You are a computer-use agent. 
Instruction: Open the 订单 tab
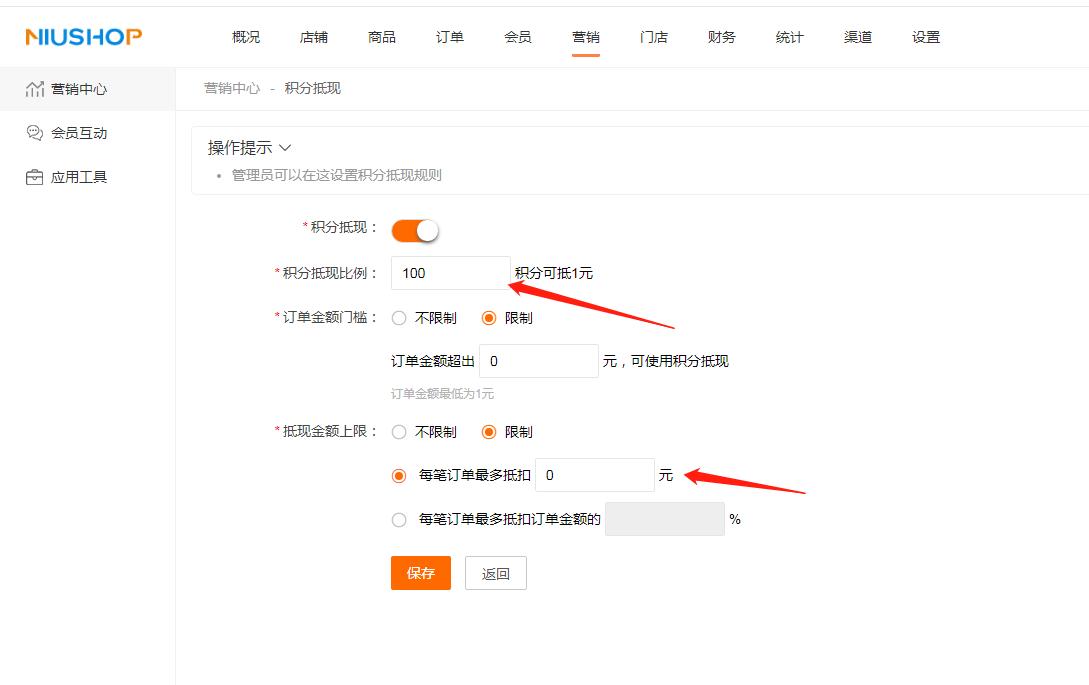point(449,36)
